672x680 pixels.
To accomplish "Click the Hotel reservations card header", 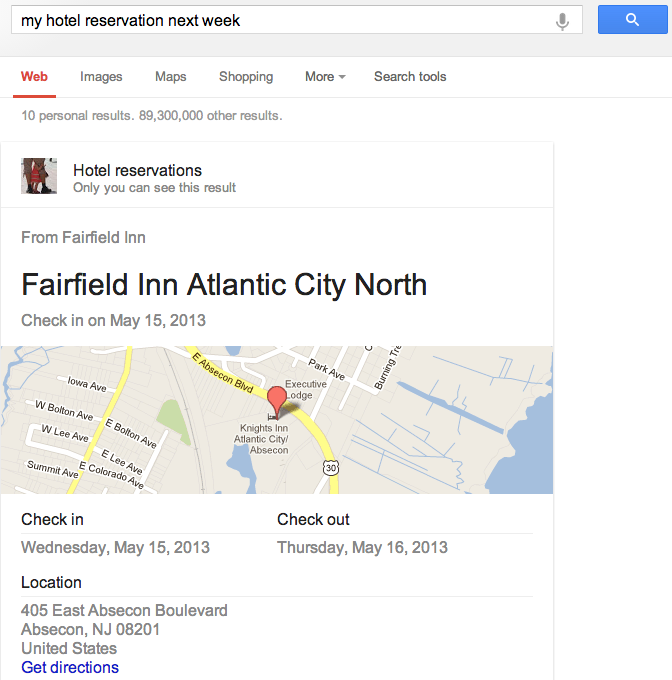I will click(137, 171).
